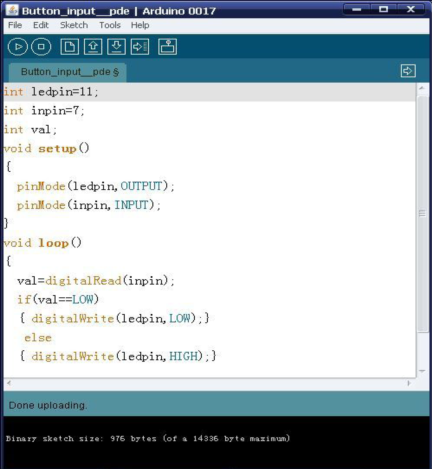Click 'pinMode(ledpin,OUTPUT);' line
The height and width of the screenshot is (469, 433).
click(x=96, y=186)
